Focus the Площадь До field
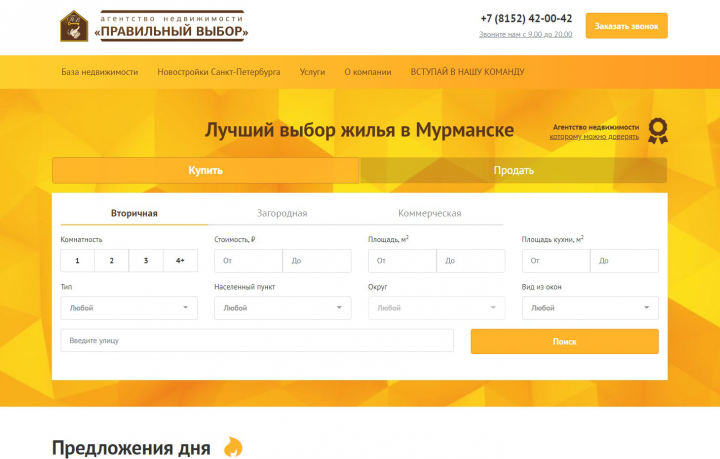The height and width of the screenshot is (459, 720). 471,261
